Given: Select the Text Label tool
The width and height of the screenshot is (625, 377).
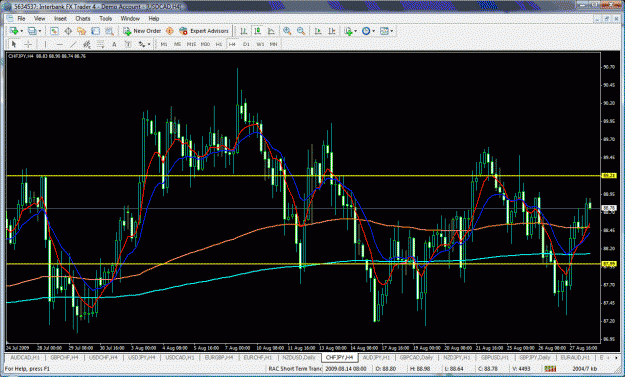Looking at the screenshot, I should pos(128,44).
